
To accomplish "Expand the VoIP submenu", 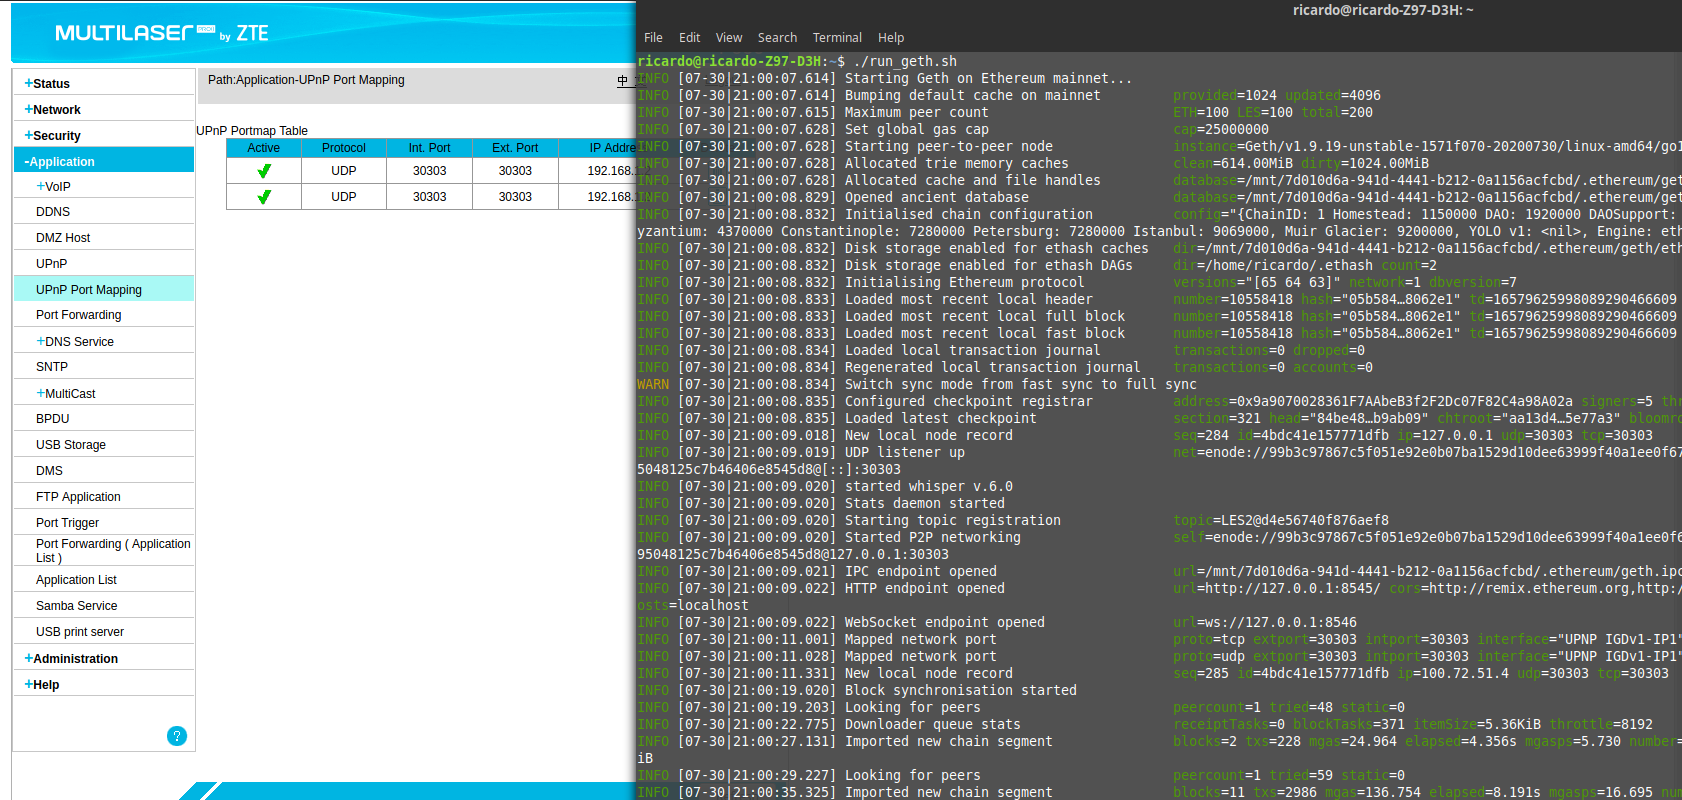I will [53, 186].
